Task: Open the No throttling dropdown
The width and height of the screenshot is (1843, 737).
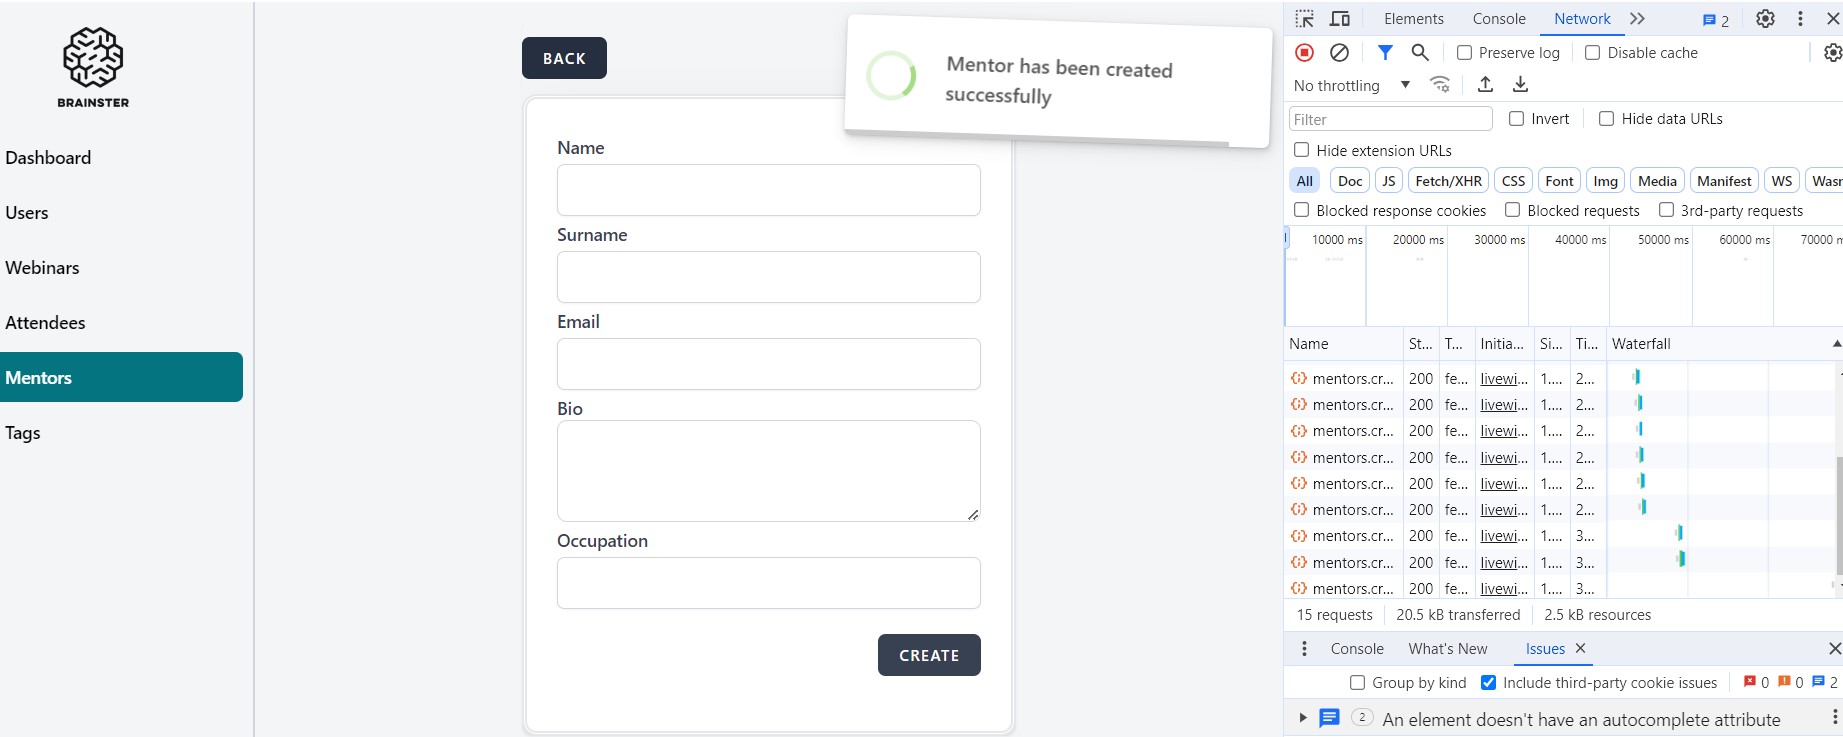Action: 1352,86
